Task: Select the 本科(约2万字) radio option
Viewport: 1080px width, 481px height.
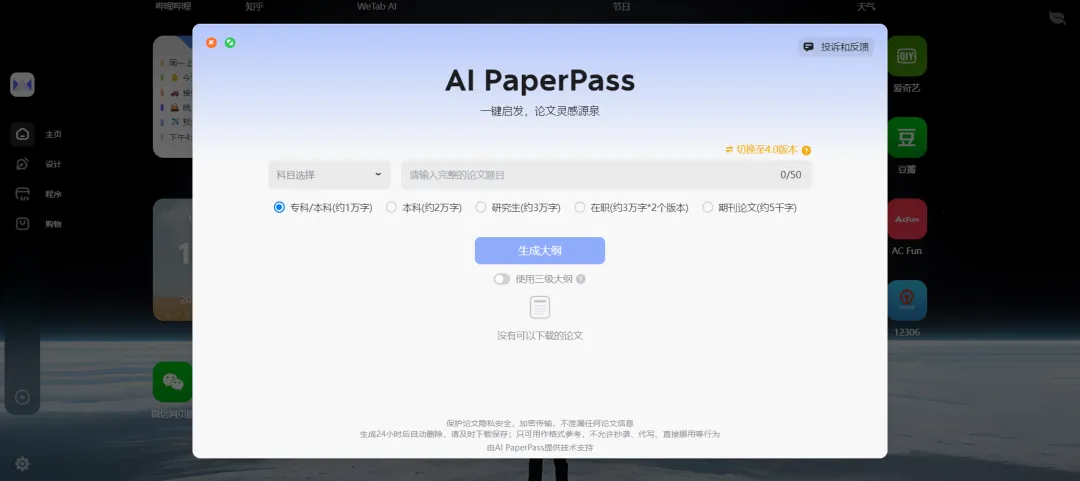Action: 391,207
